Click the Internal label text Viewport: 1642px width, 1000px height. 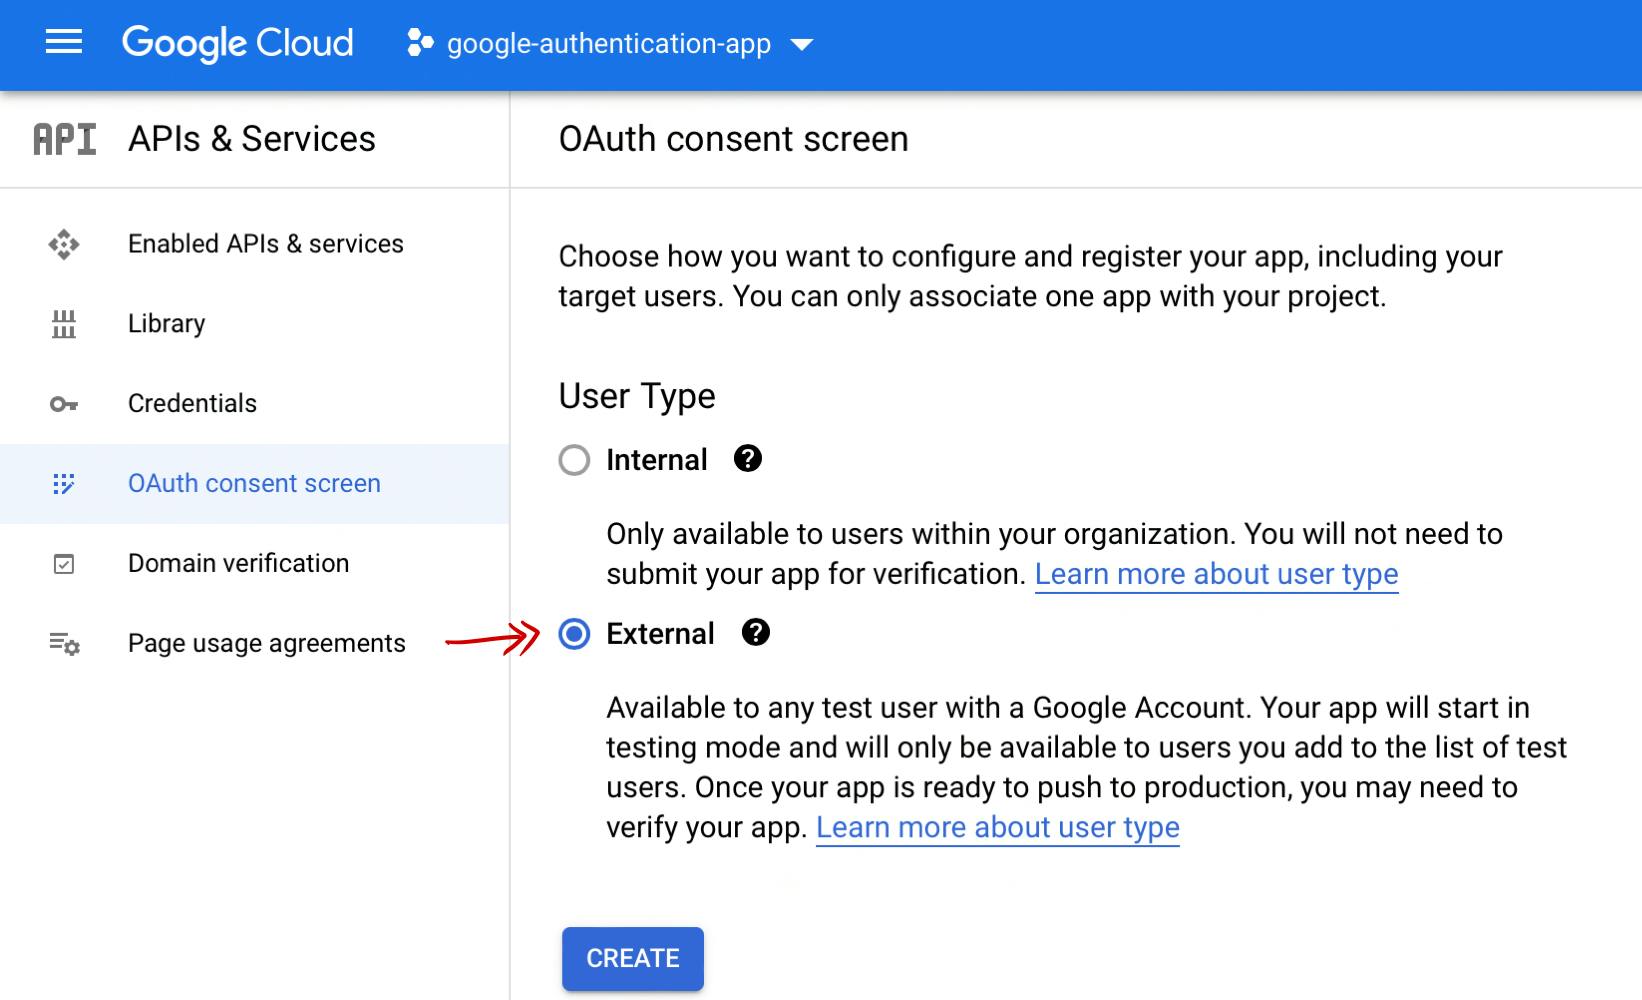[x=657, y=460]
